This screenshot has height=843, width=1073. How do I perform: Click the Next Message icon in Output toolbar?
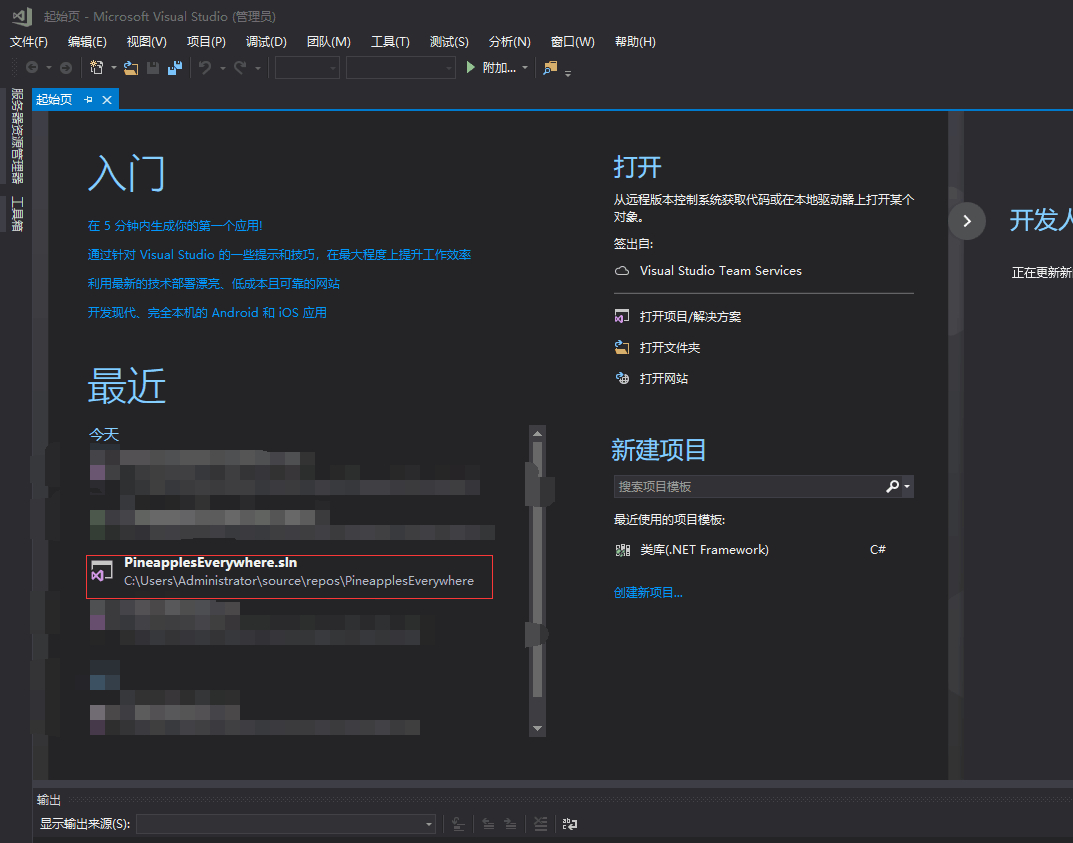pos(510,824)
